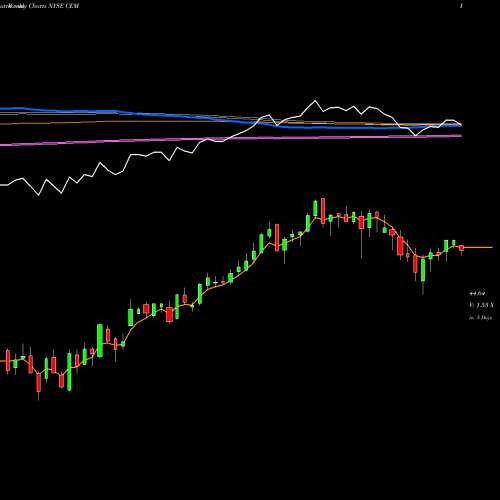Click the white indicator line at its highest peak
The image size is (500, 500).
(315, 101)
